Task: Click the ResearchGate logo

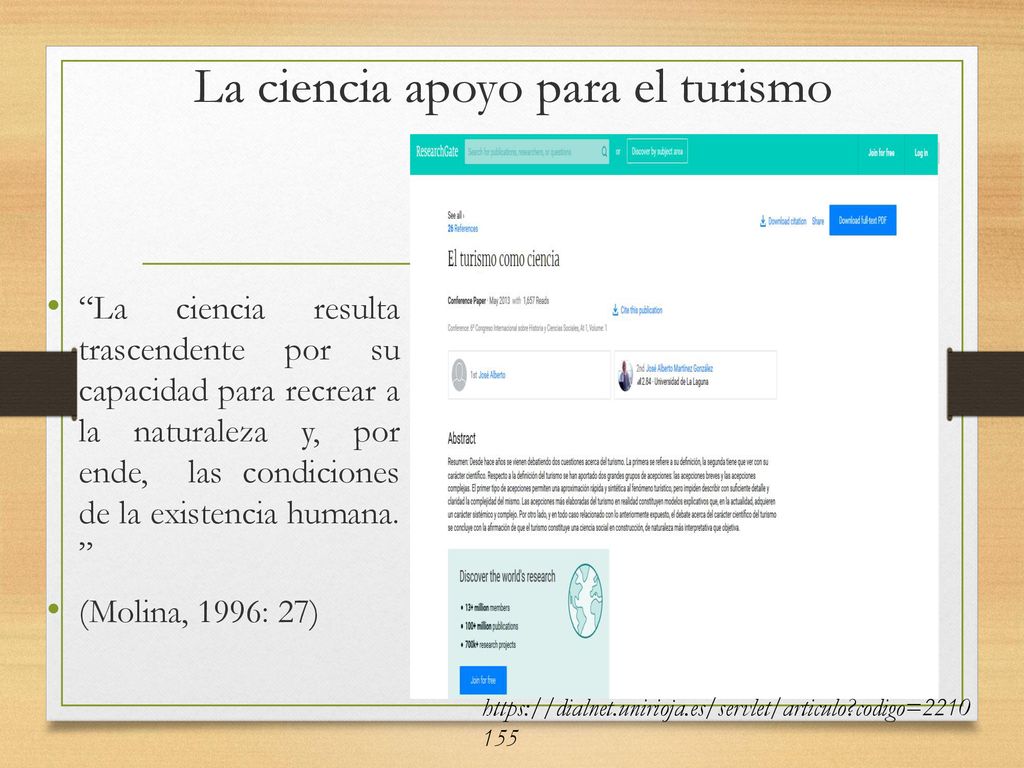Action: (437, 152)
